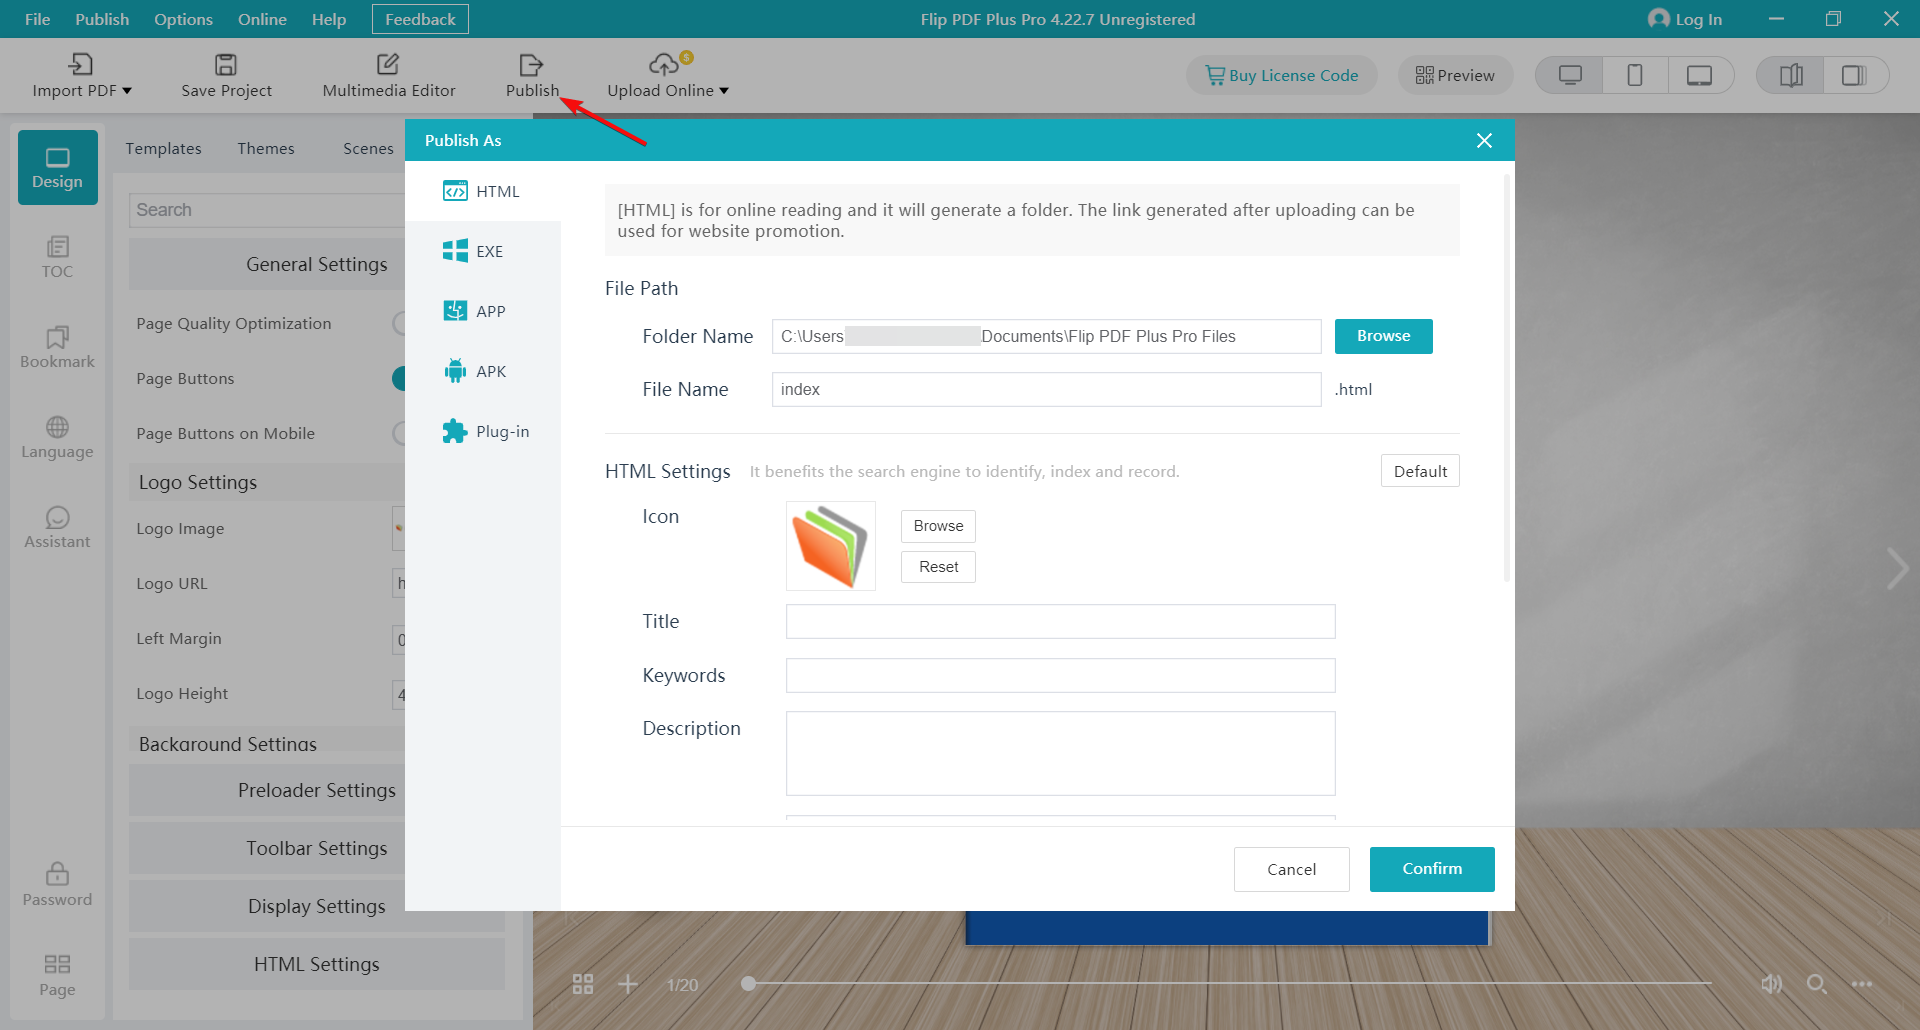Click Buy License Code
Image resolution: width=1920 pixels, height=1030 pixels.
[1282, 75]
